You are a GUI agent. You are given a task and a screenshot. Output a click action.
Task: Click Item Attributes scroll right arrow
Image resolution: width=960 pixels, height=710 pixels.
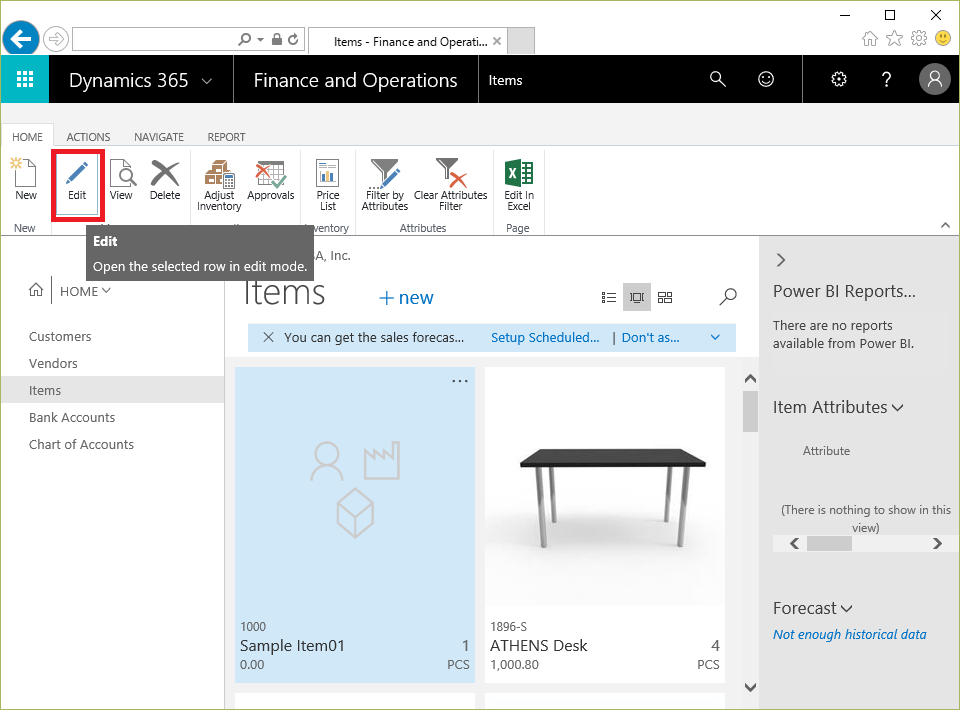(x=937, y=544)
